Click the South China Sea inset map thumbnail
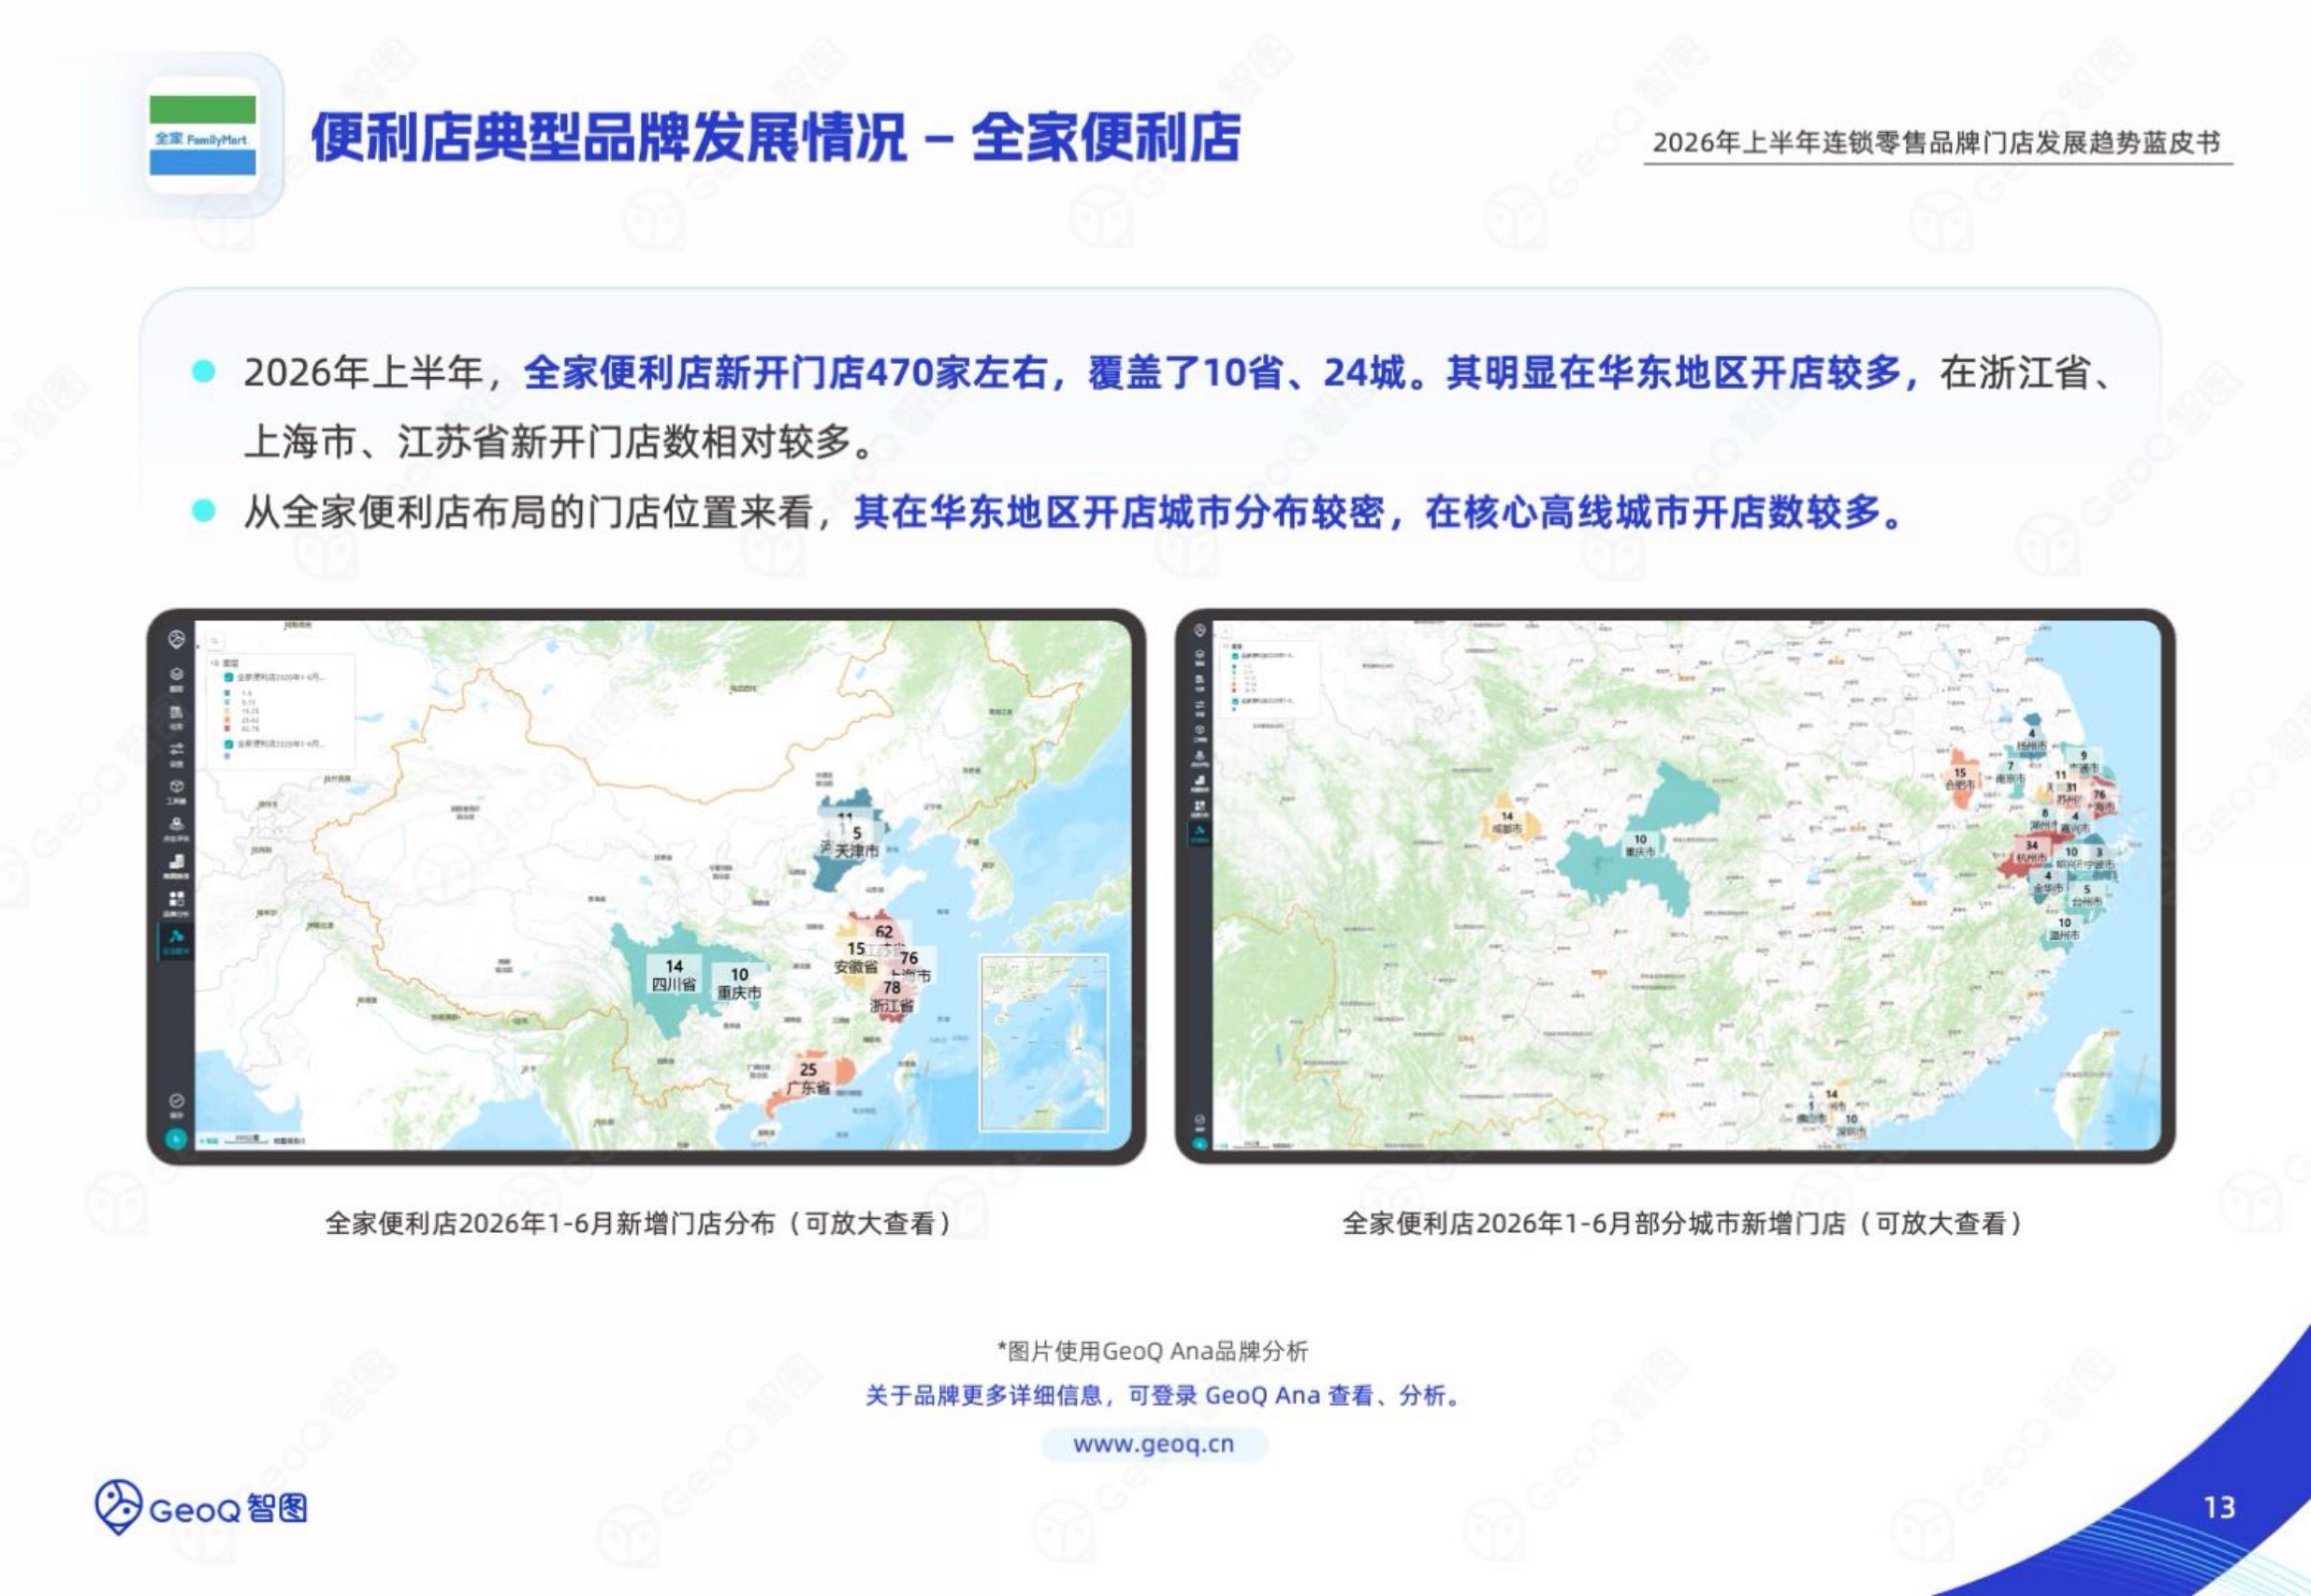This screenshot has height=1596, width=2311. [1044, 1041]
